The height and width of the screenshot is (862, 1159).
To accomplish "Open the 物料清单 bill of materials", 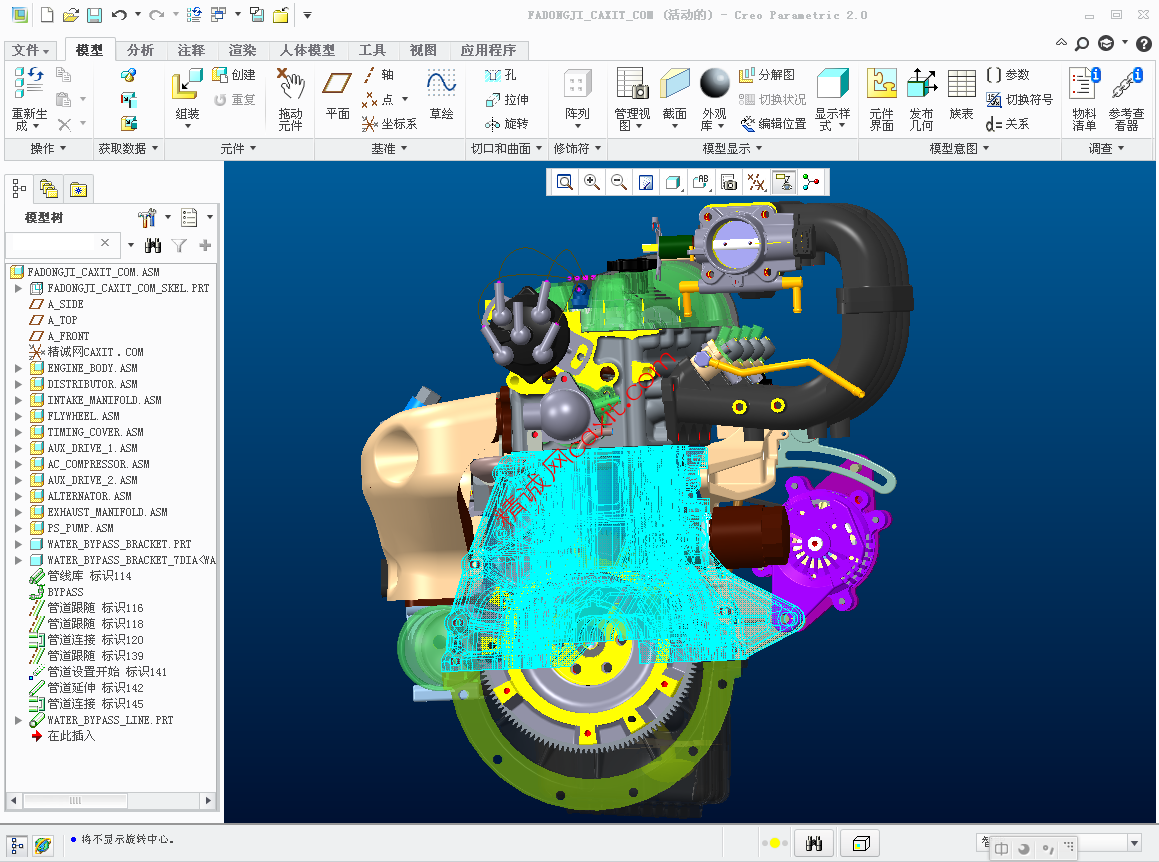I will point(1084,99).
